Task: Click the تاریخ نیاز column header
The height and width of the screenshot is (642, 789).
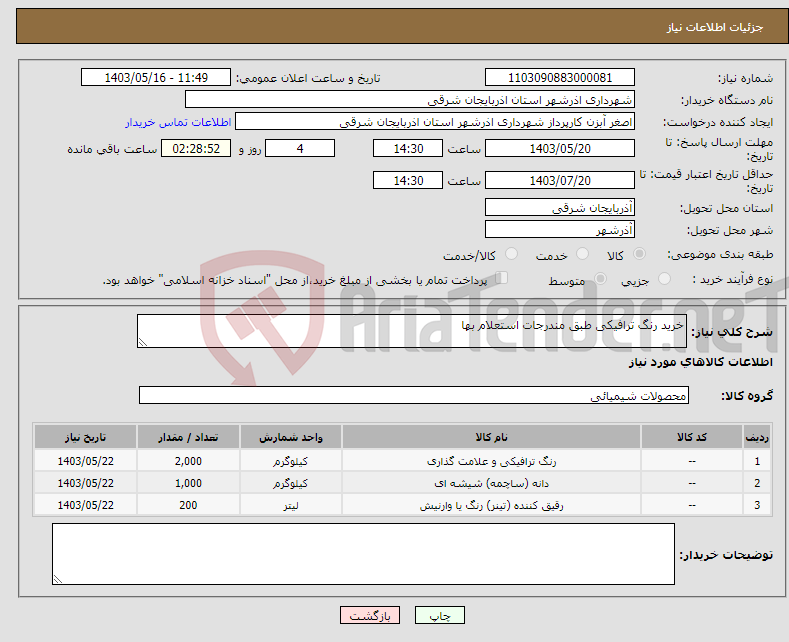Action: [x=86, y=437]
